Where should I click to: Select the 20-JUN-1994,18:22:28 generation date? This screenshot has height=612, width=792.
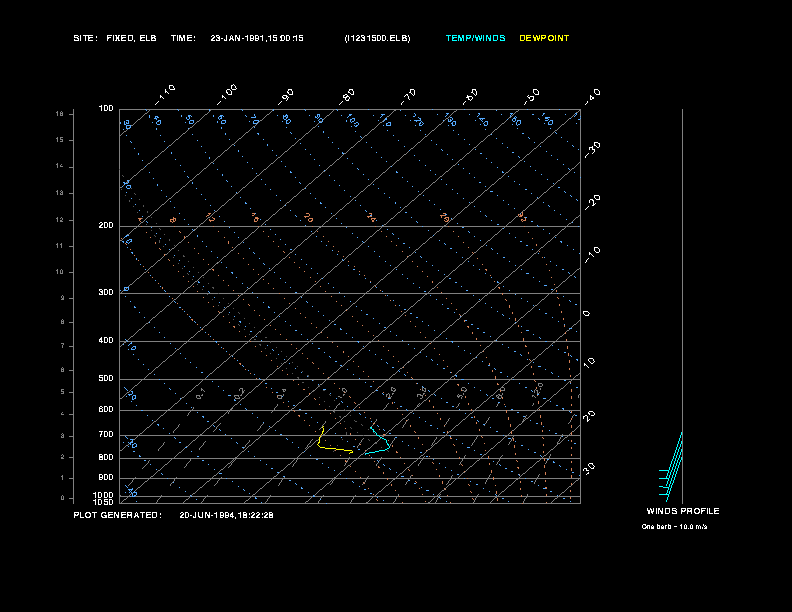pyautogui.click(x=226, y=515)
